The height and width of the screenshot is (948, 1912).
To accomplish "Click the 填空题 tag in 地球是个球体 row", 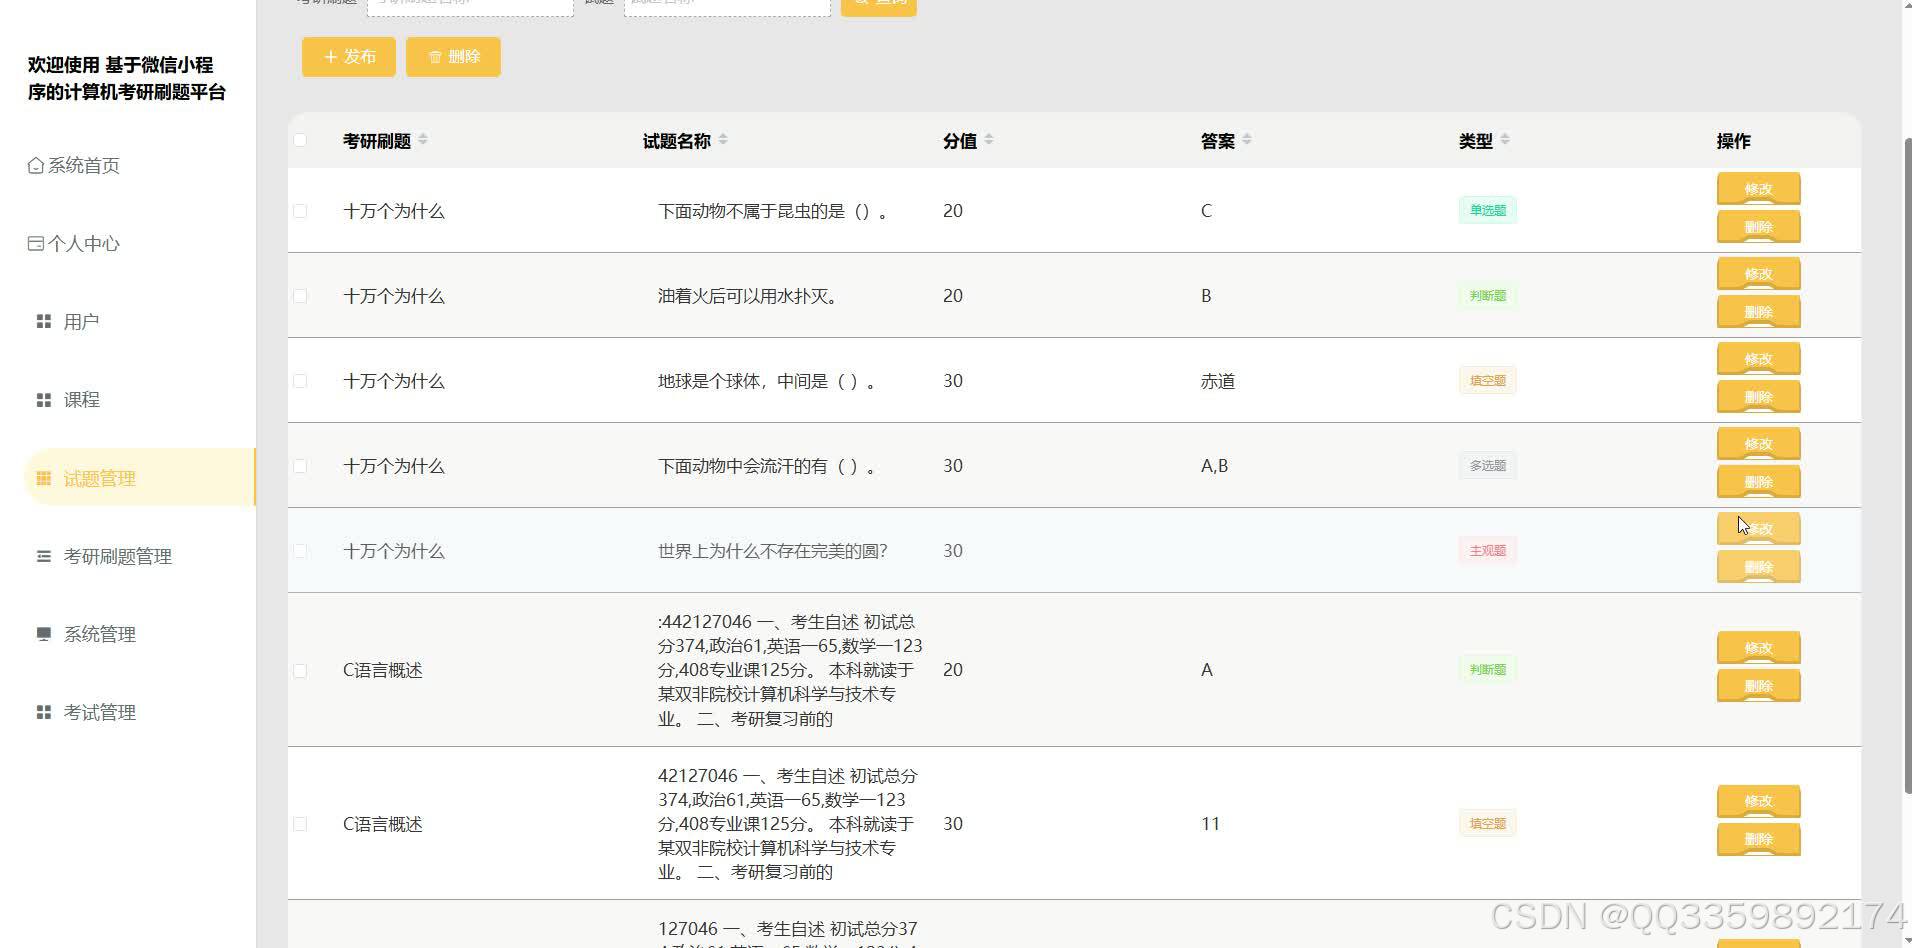I will coord(1487,380).
